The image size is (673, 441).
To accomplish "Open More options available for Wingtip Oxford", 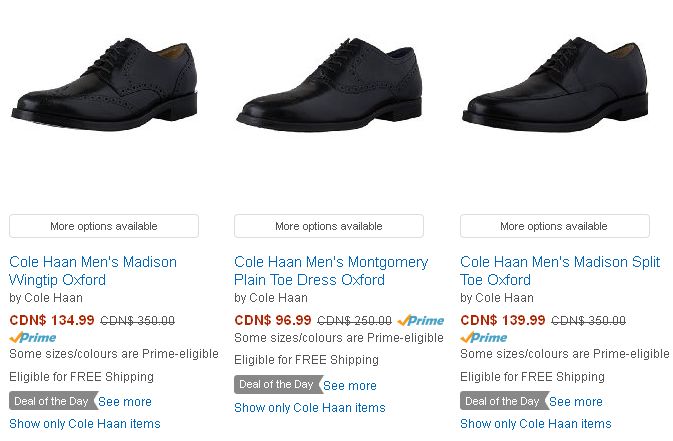I will point(104,226).
